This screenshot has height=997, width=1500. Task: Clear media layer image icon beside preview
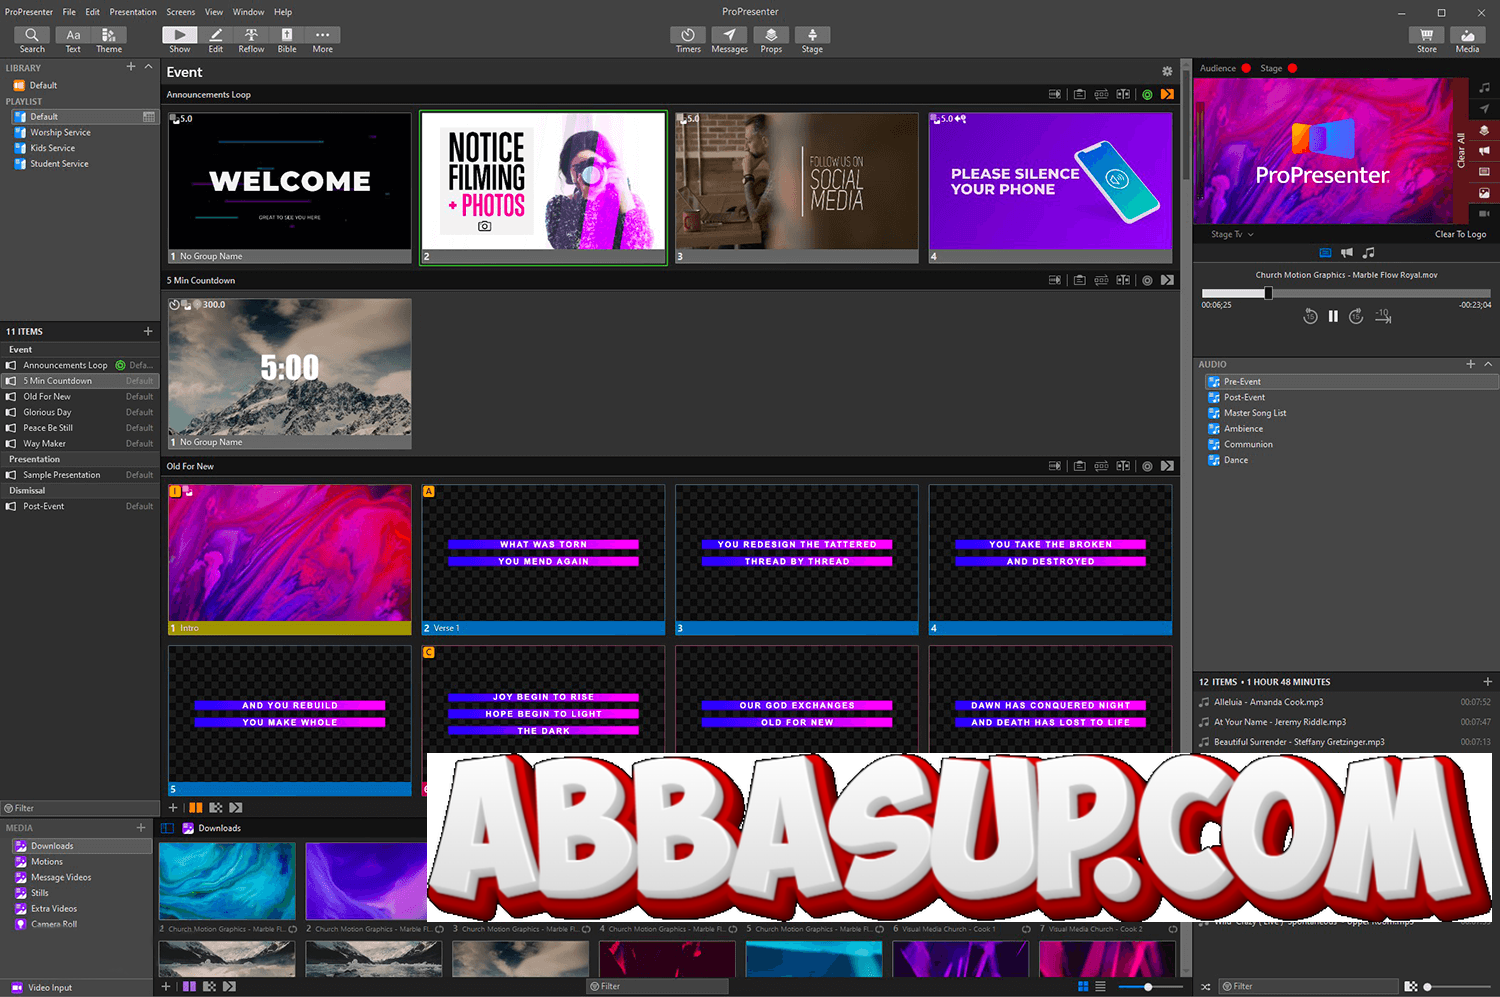[x=1484, y=193]
